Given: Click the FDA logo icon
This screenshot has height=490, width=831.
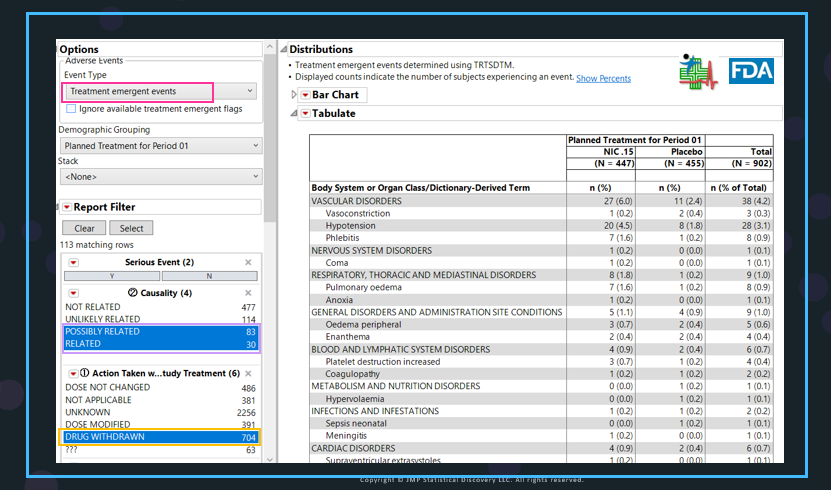Looking at the screenshot, I should click(751, 70).
